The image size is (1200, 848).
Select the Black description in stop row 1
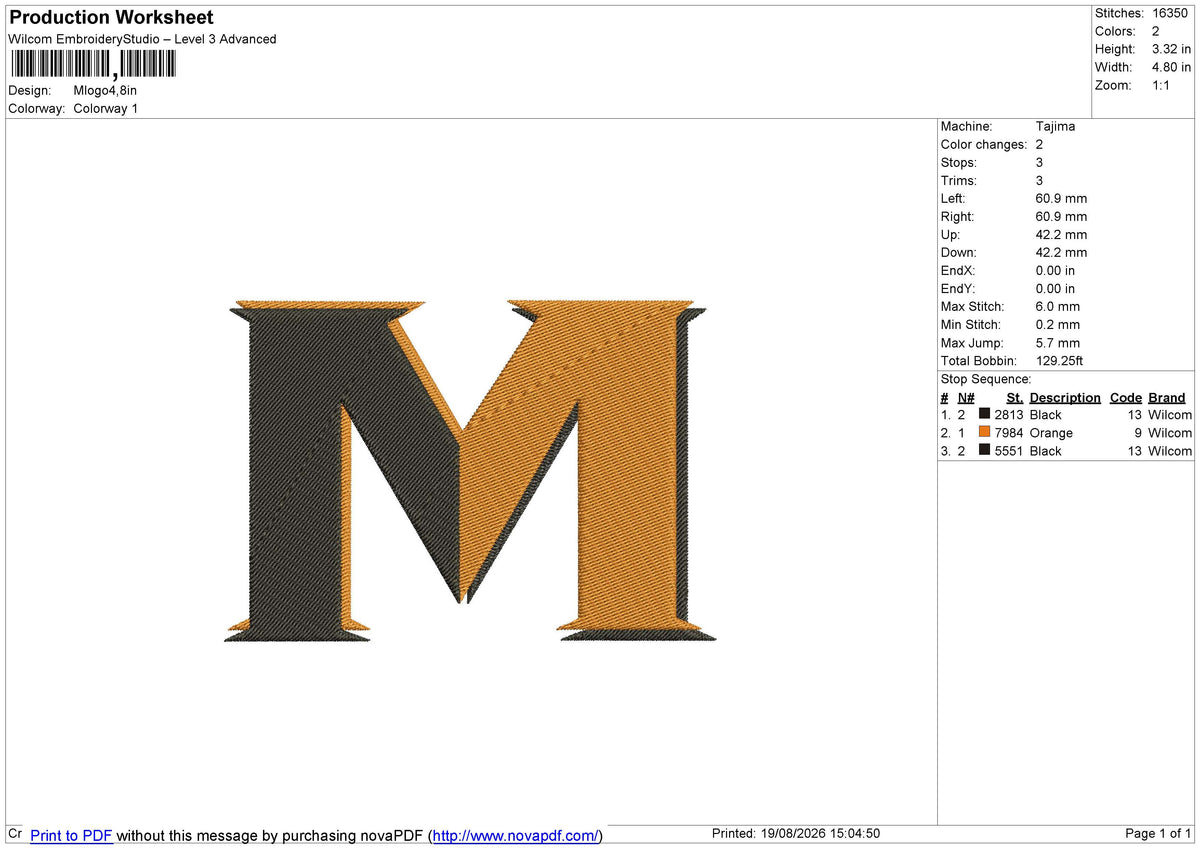(1046, 414)
